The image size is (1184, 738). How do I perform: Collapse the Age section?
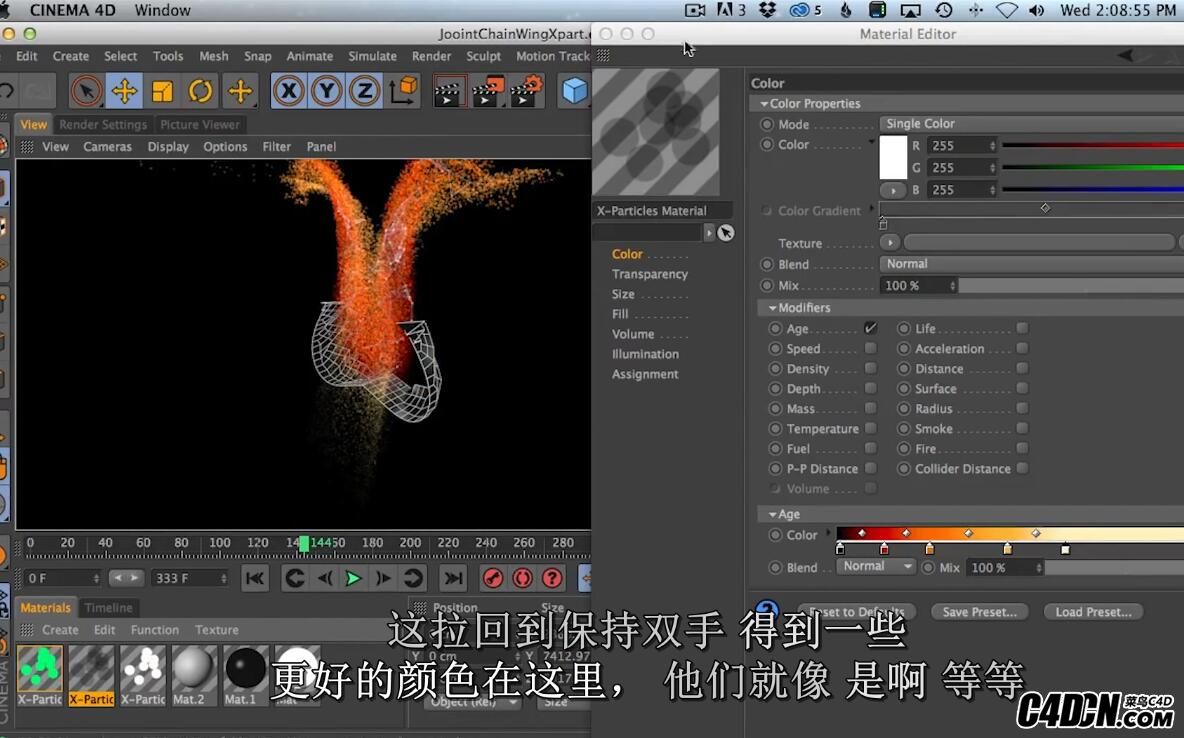click(x=772, y=514)
